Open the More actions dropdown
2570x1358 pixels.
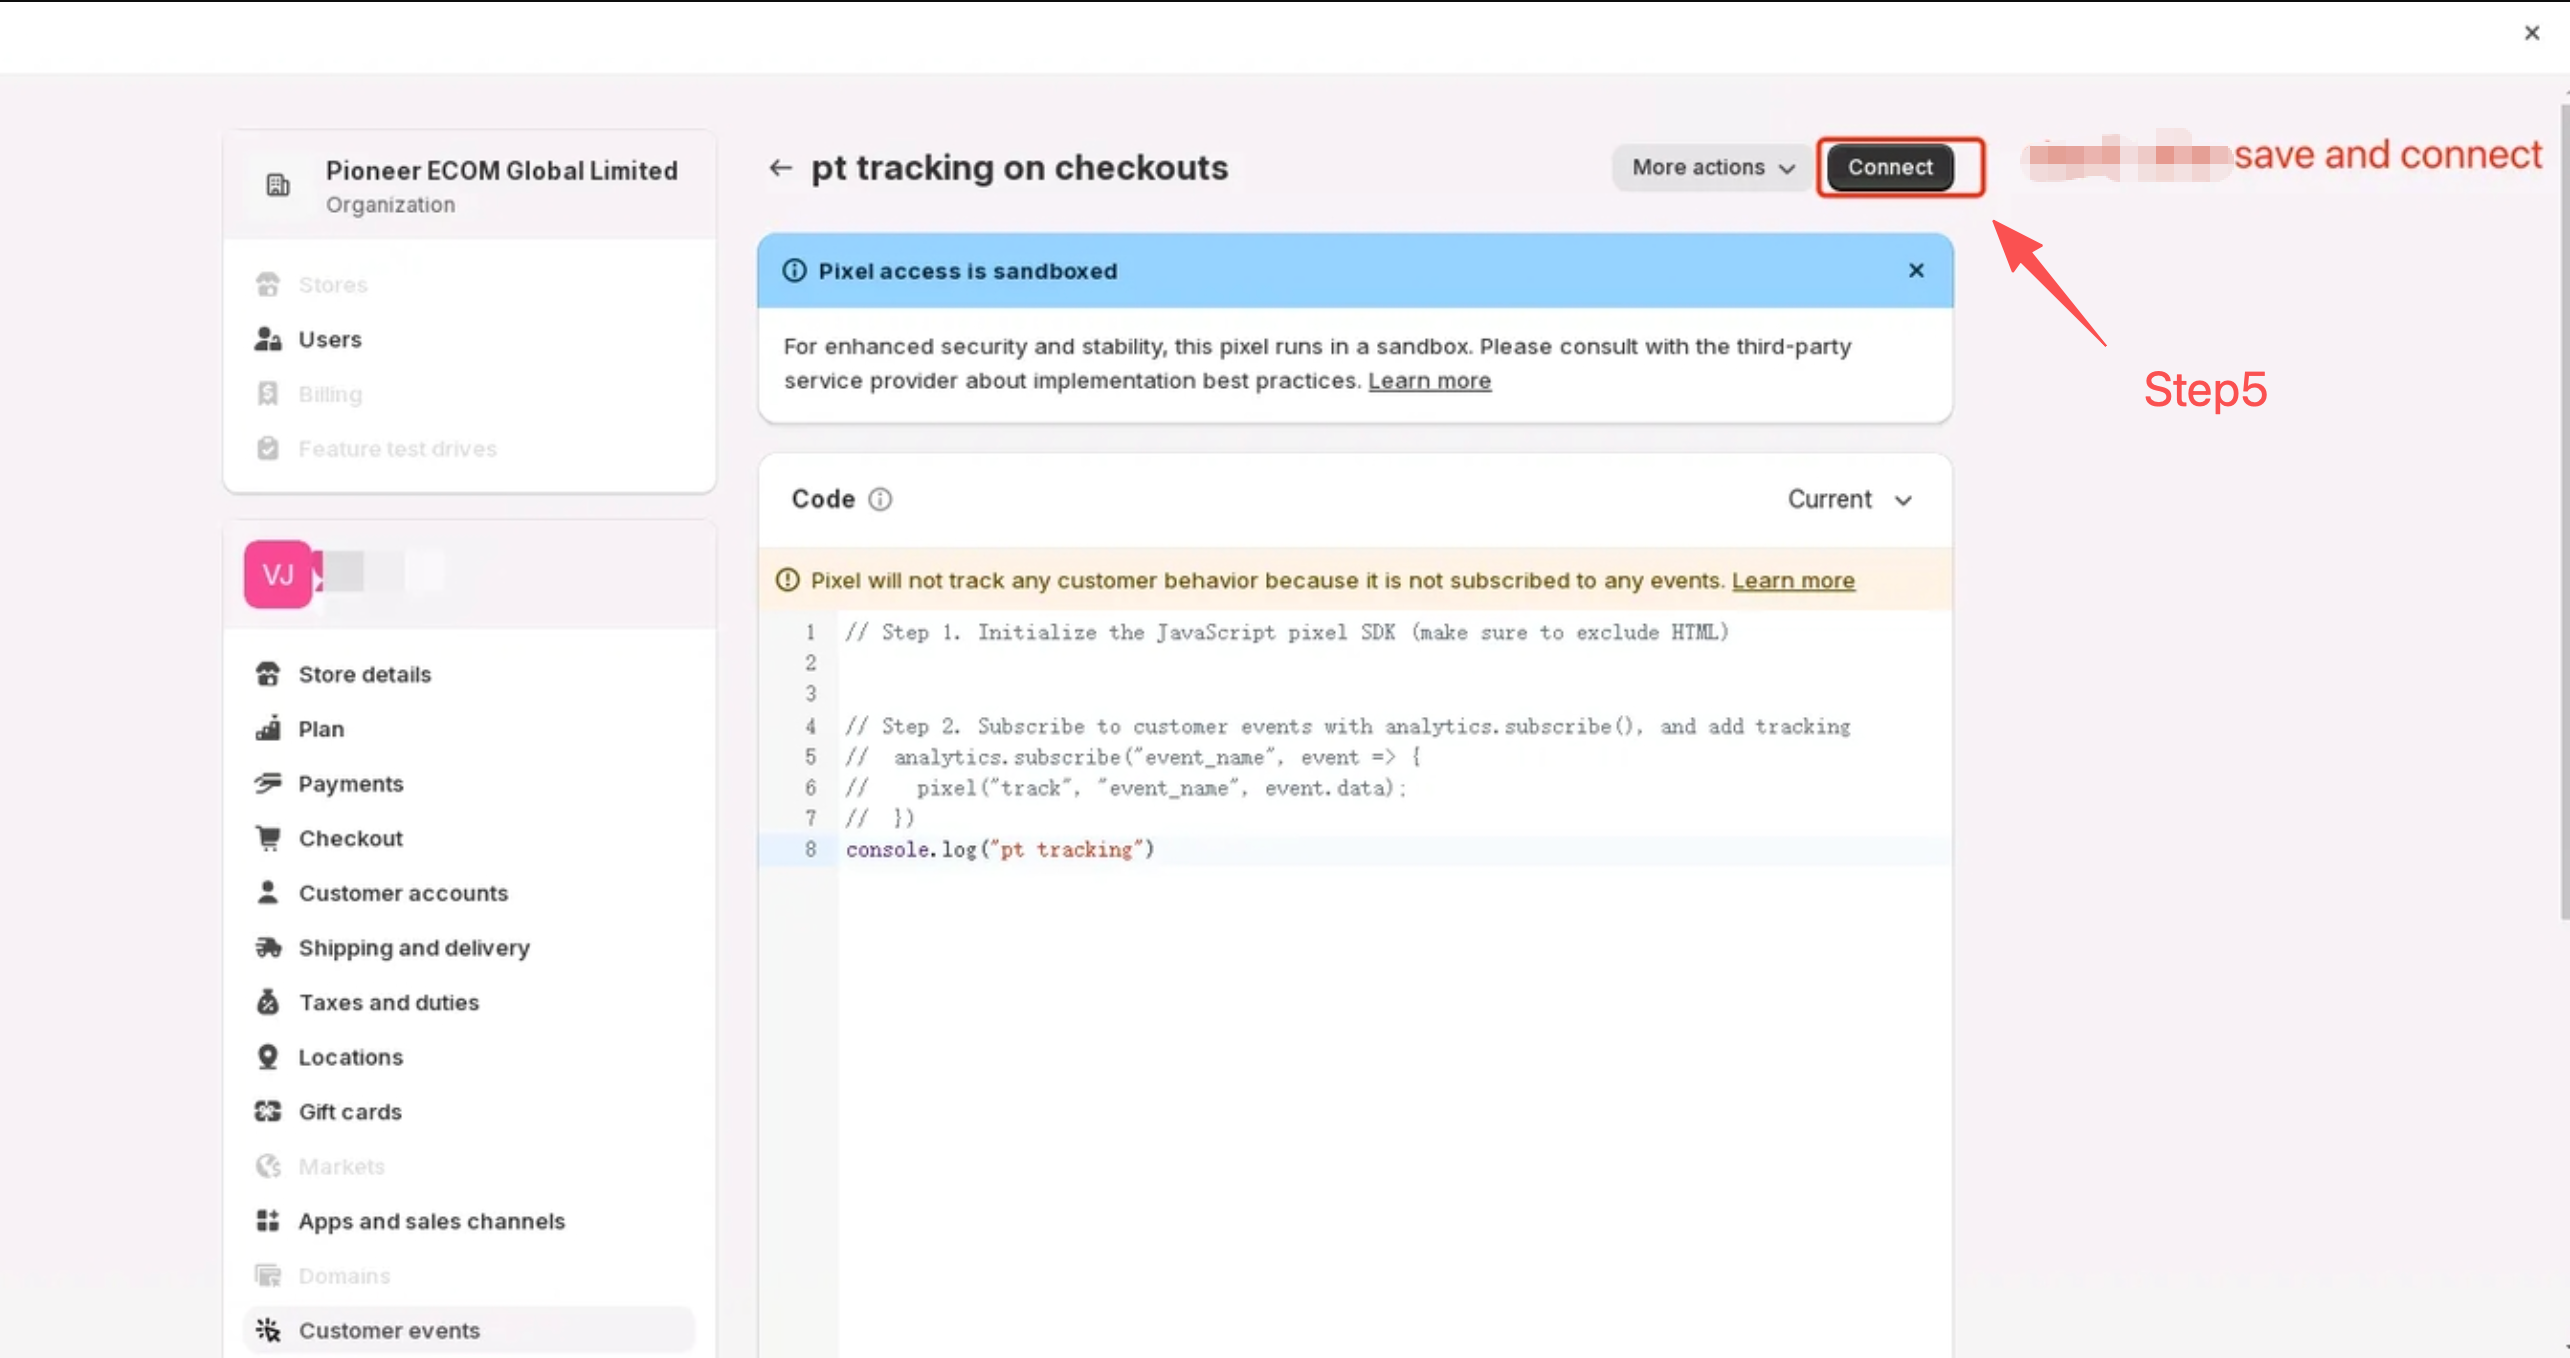(1712, 168)
